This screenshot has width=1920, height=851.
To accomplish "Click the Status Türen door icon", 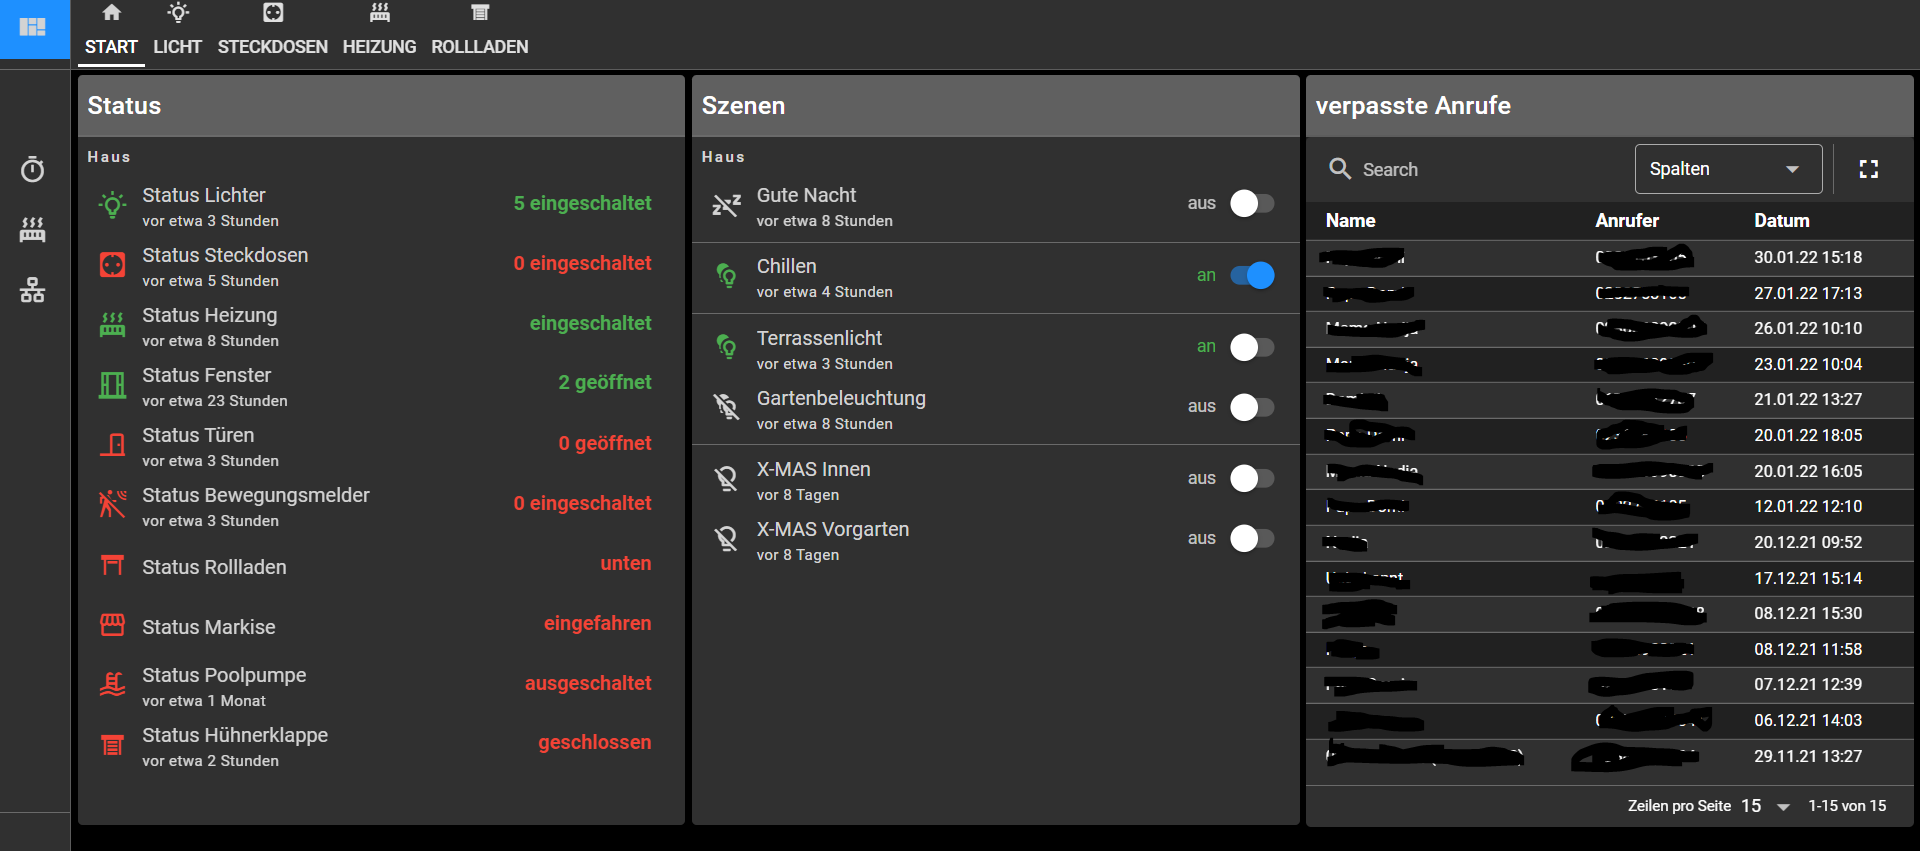I will click(113, 445).
